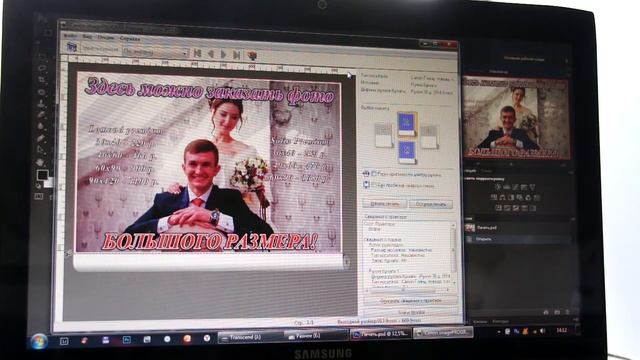This screenshot has height=360, width=640.
Task: Switch to the 'Печать.psd @ 12,5%' taskbar button
Action: click(x=381, y=334)
